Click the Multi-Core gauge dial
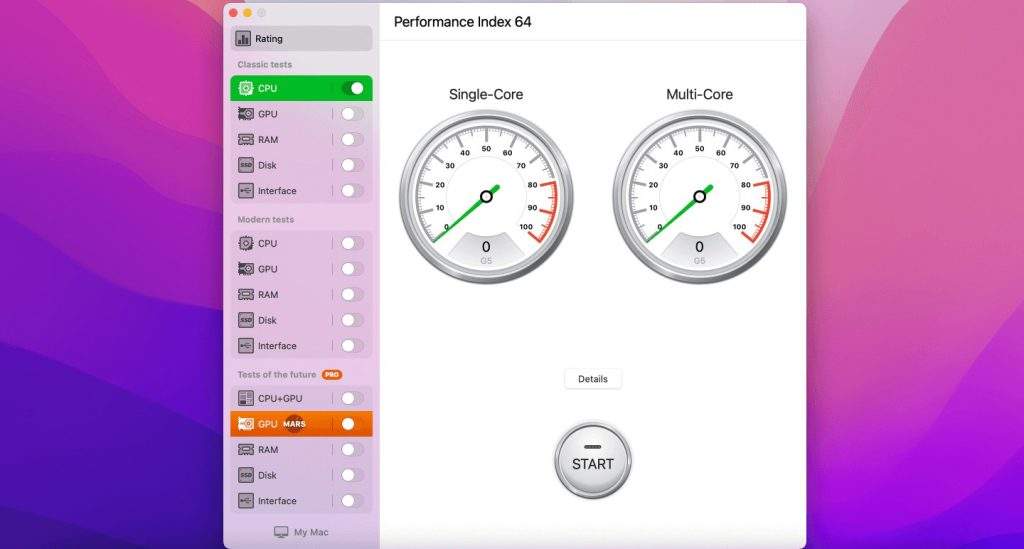 point(699,196)
